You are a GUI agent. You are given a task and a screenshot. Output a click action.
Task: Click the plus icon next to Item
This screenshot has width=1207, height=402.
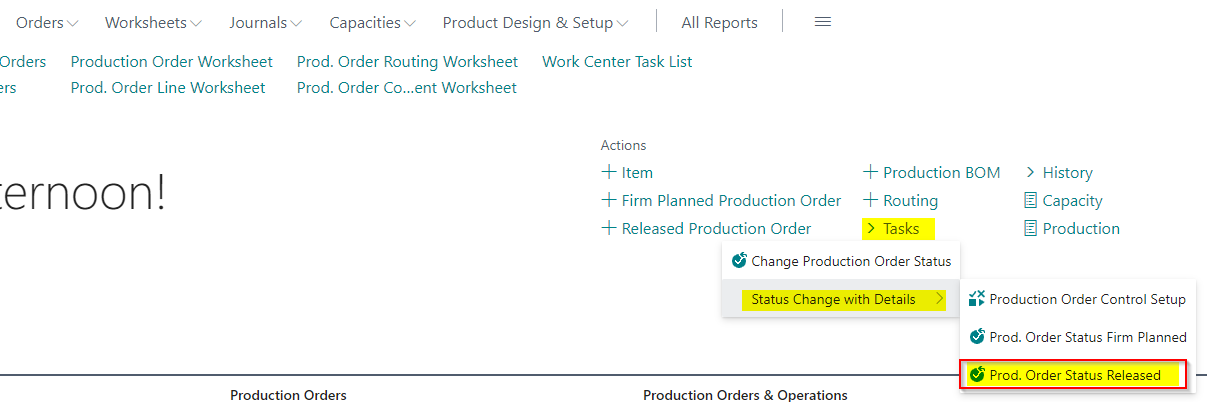pos(608,172)
